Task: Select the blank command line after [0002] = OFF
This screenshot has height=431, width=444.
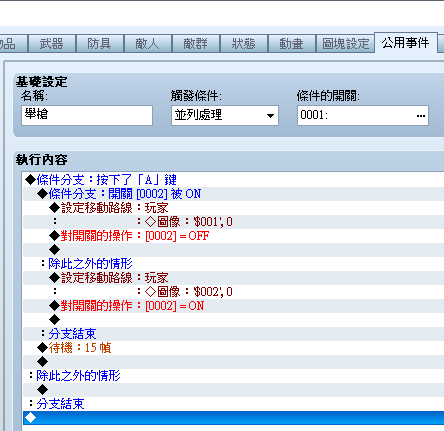Action: point(233,250)
